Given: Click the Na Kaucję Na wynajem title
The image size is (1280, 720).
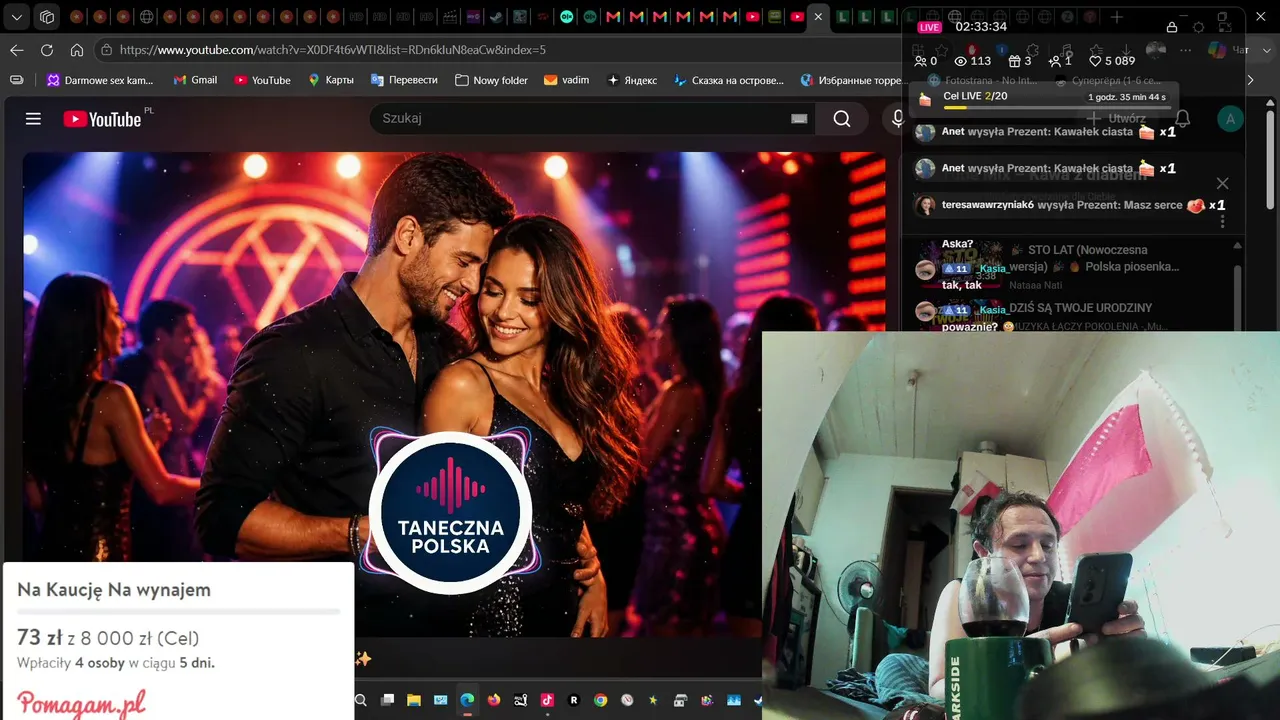Looking at the screenshot, I should click(114, 590).
